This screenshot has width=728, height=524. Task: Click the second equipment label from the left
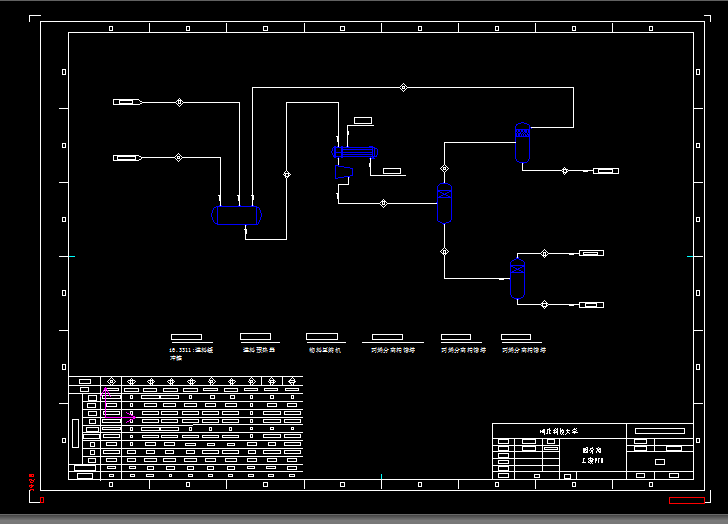(x=259, y=350)
